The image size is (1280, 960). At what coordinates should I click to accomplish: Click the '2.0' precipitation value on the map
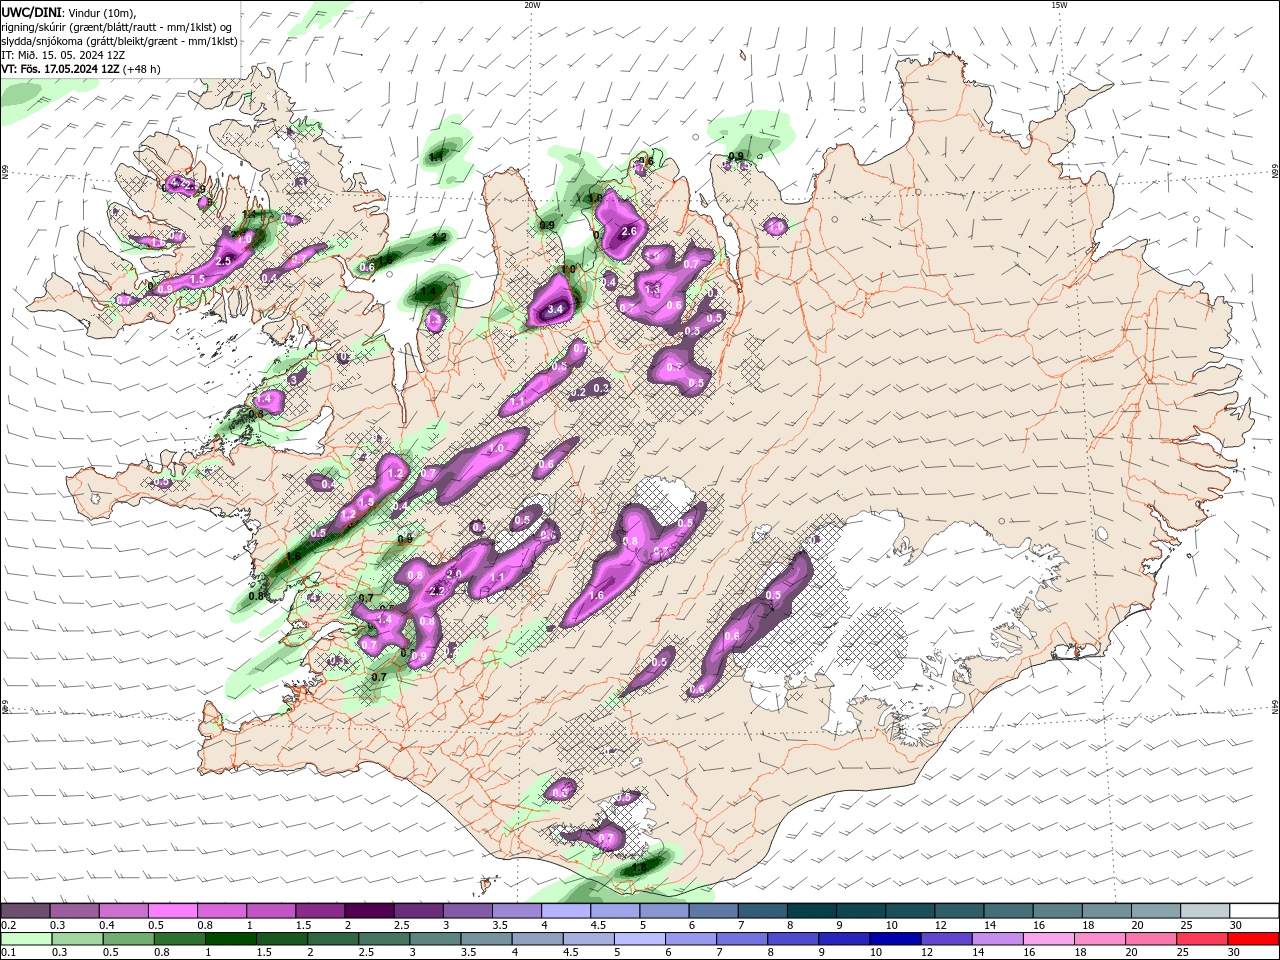coord(454,574)
